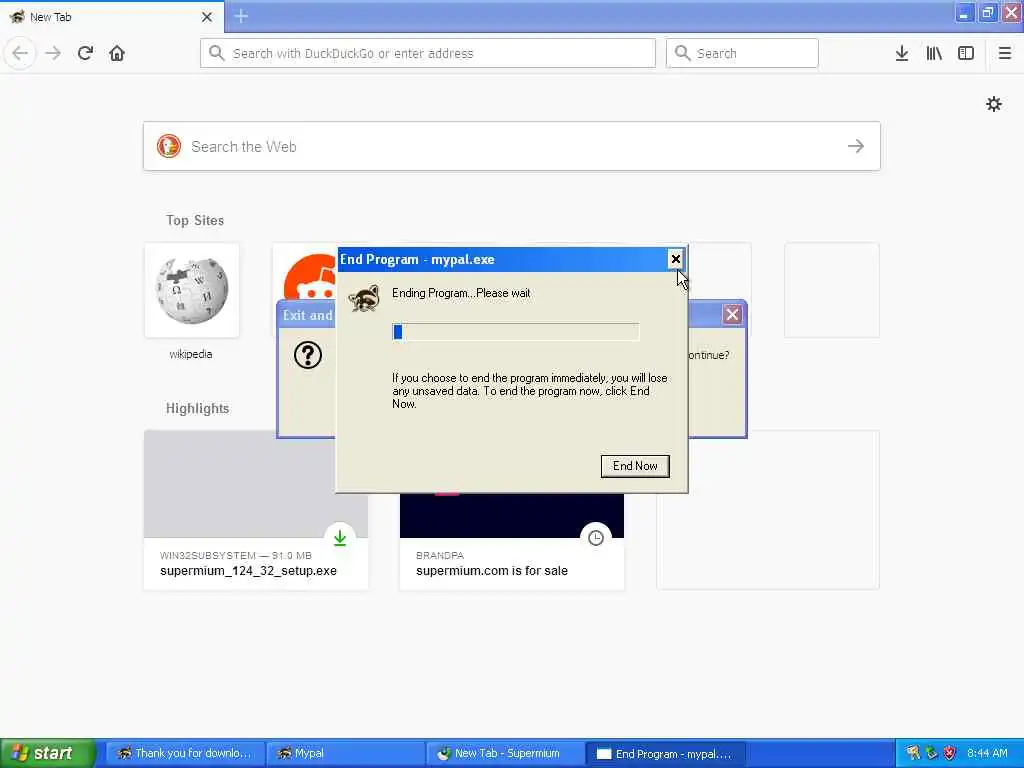This screenshot has width=1024, height=768.
Task: Open a new tab with plus button
Action: [241, 16]
